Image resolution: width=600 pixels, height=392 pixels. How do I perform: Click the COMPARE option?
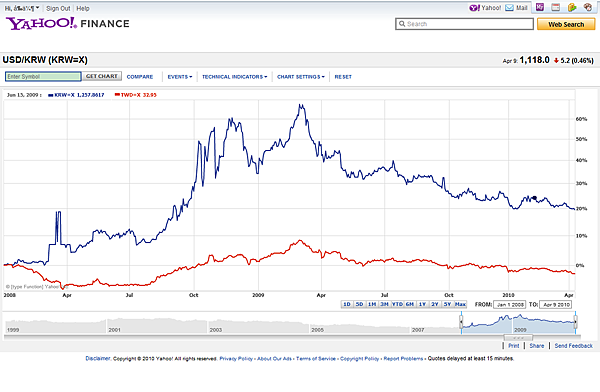click(140, 77)
